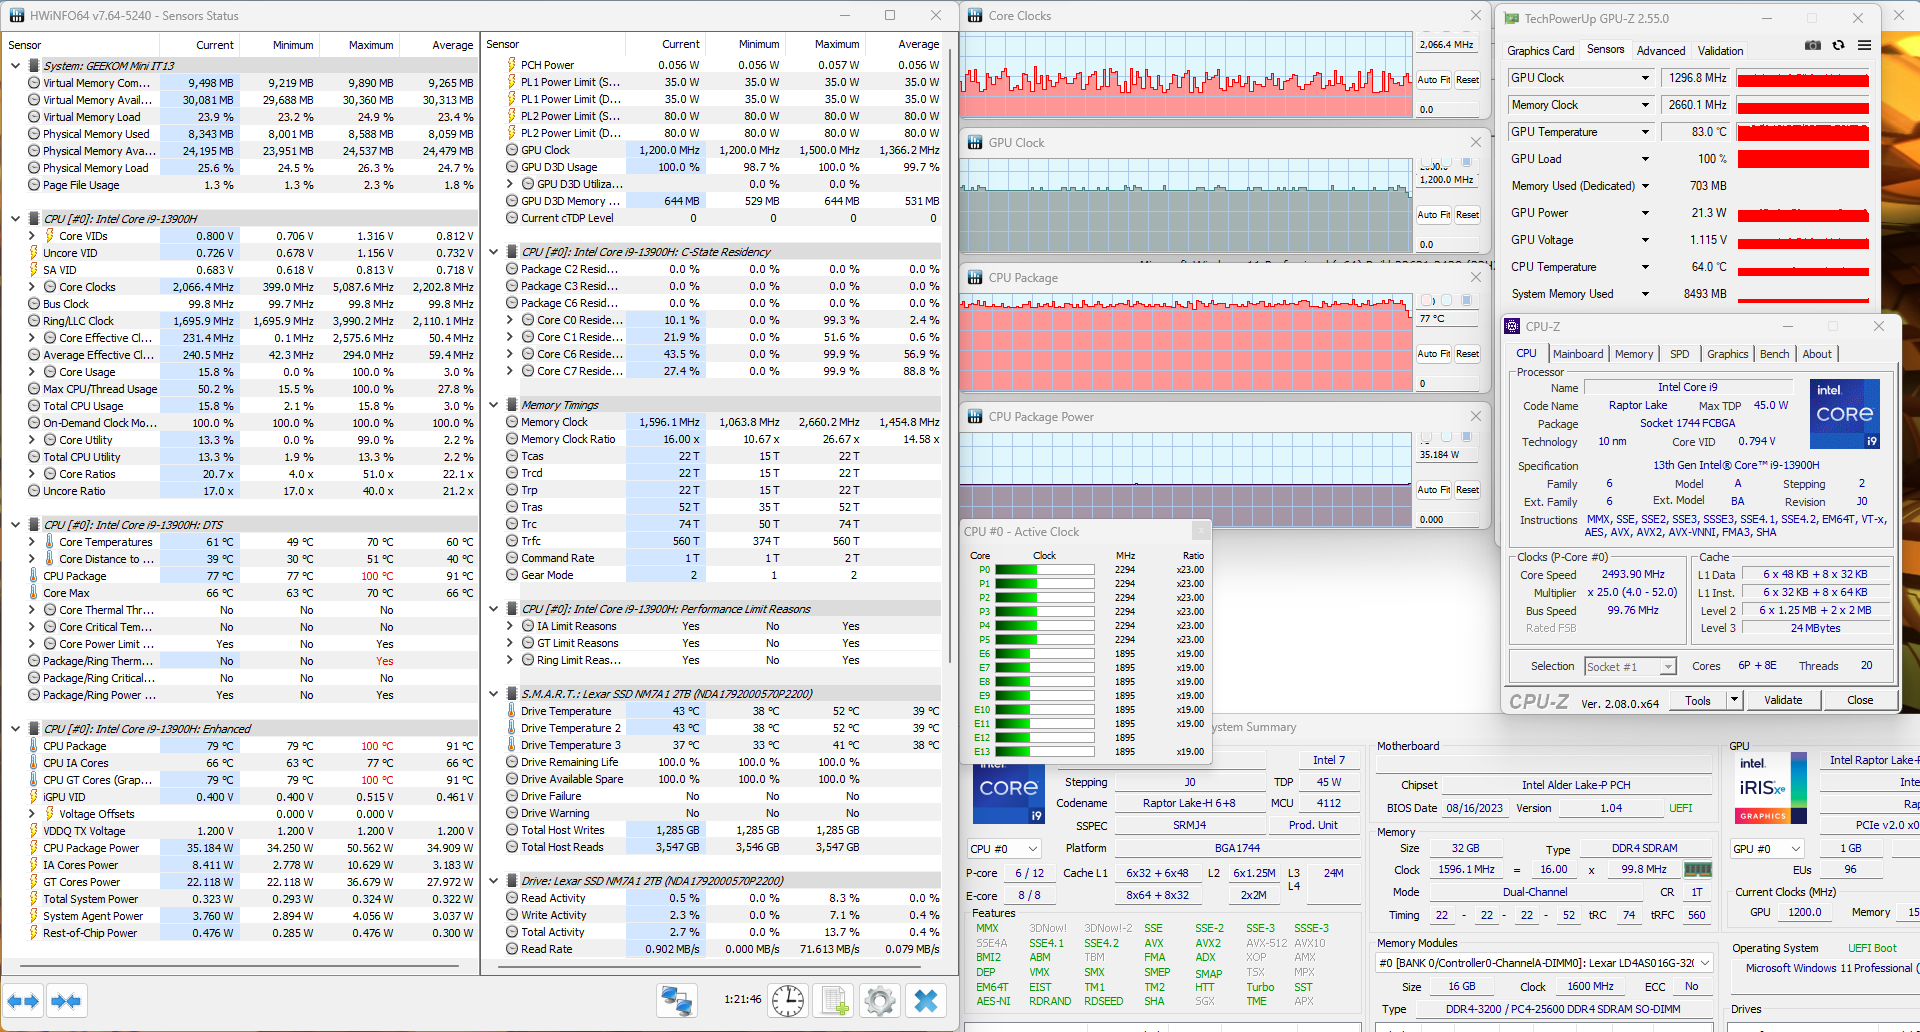
Task: Click the dark blue square in the CPU Package graph
Action: (1467, 300)
